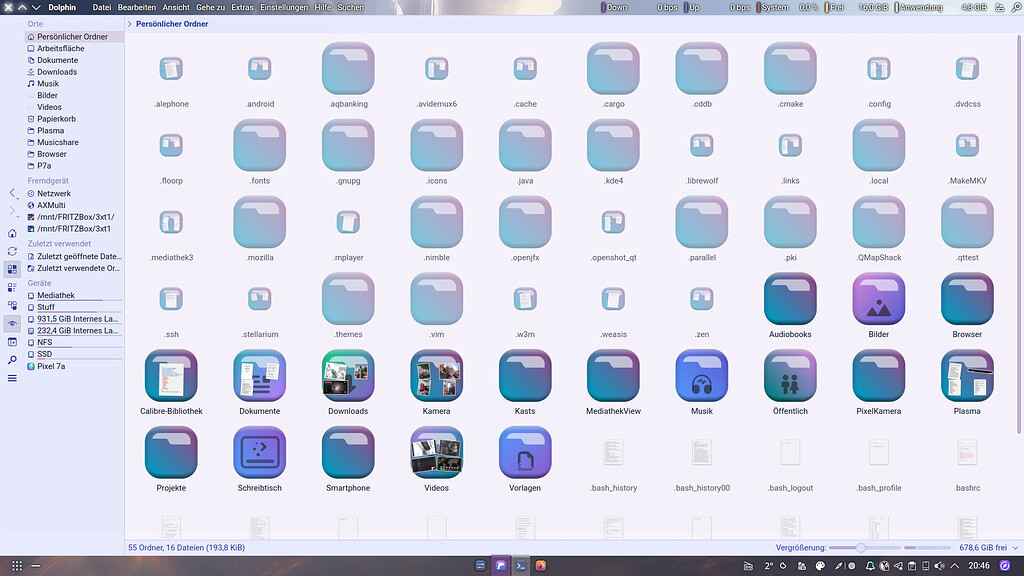This screenshot has height=576, width=1024.
Task: Launch Firefox from the taskbar
Action: (541, 565)
